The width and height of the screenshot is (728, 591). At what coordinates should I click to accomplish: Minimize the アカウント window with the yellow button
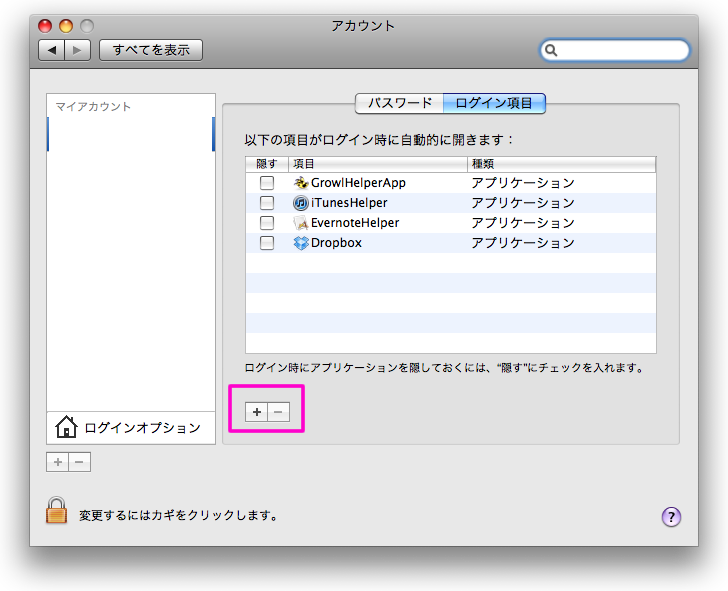tap(66, 26)
